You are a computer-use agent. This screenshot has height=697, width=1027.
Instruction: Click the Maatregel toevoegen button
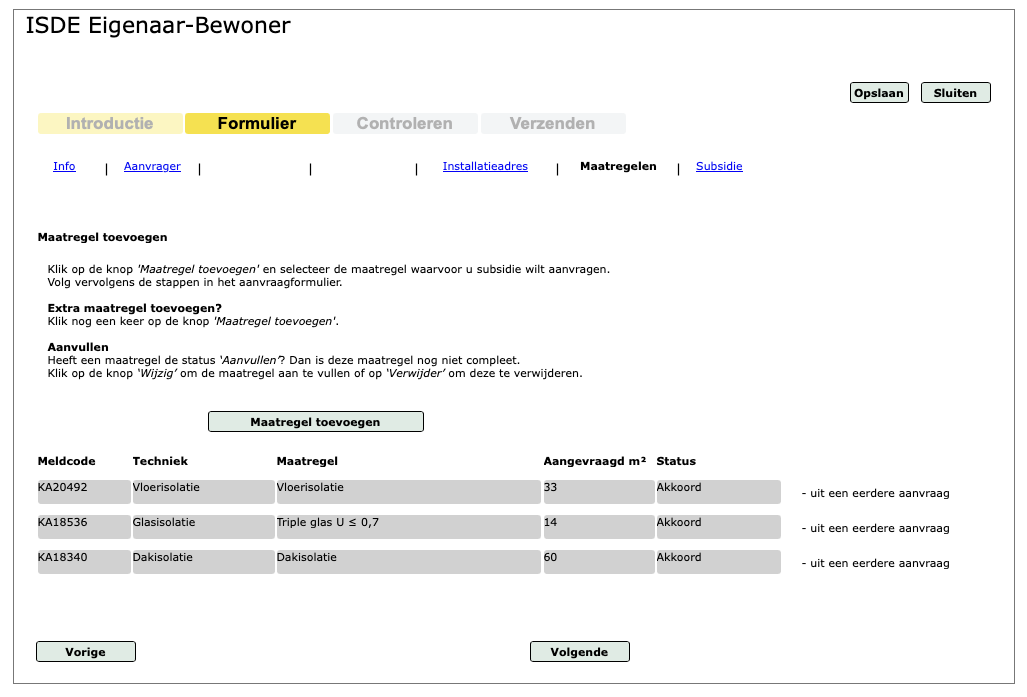[315, 422]
